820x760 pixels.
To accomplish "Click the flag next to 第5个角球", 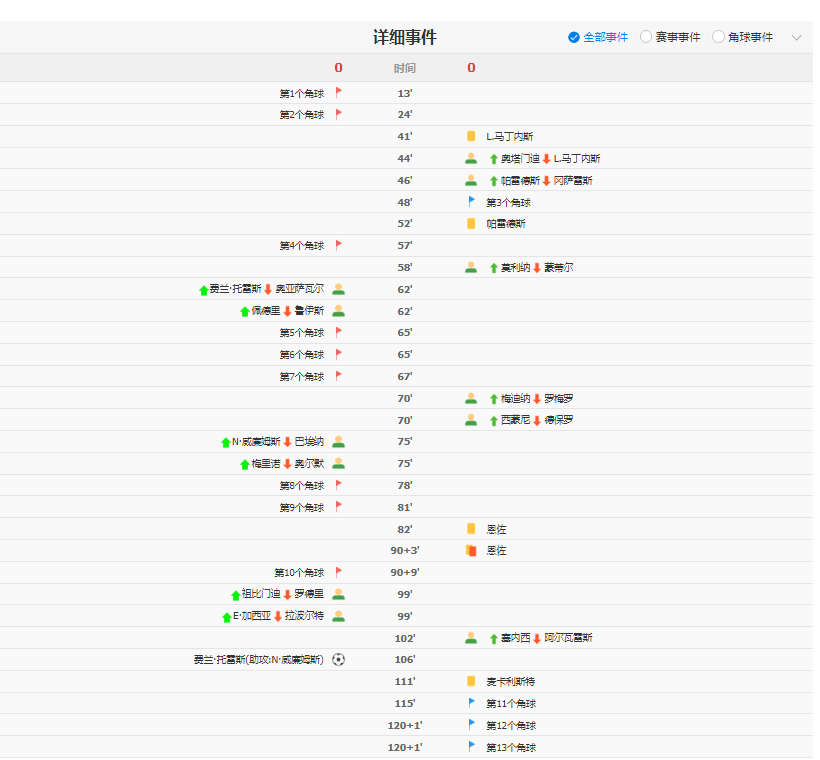I will (341, 334).
